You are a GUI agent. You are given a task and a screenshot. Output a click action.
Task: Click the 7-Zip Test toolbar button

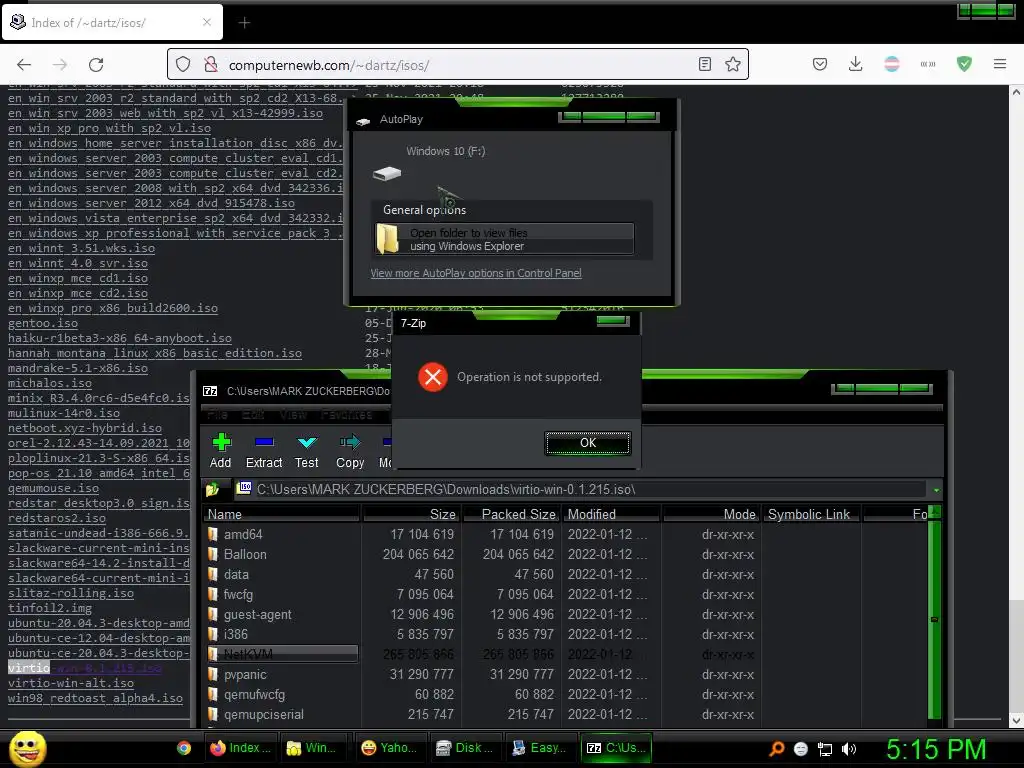tap(306, 451)
